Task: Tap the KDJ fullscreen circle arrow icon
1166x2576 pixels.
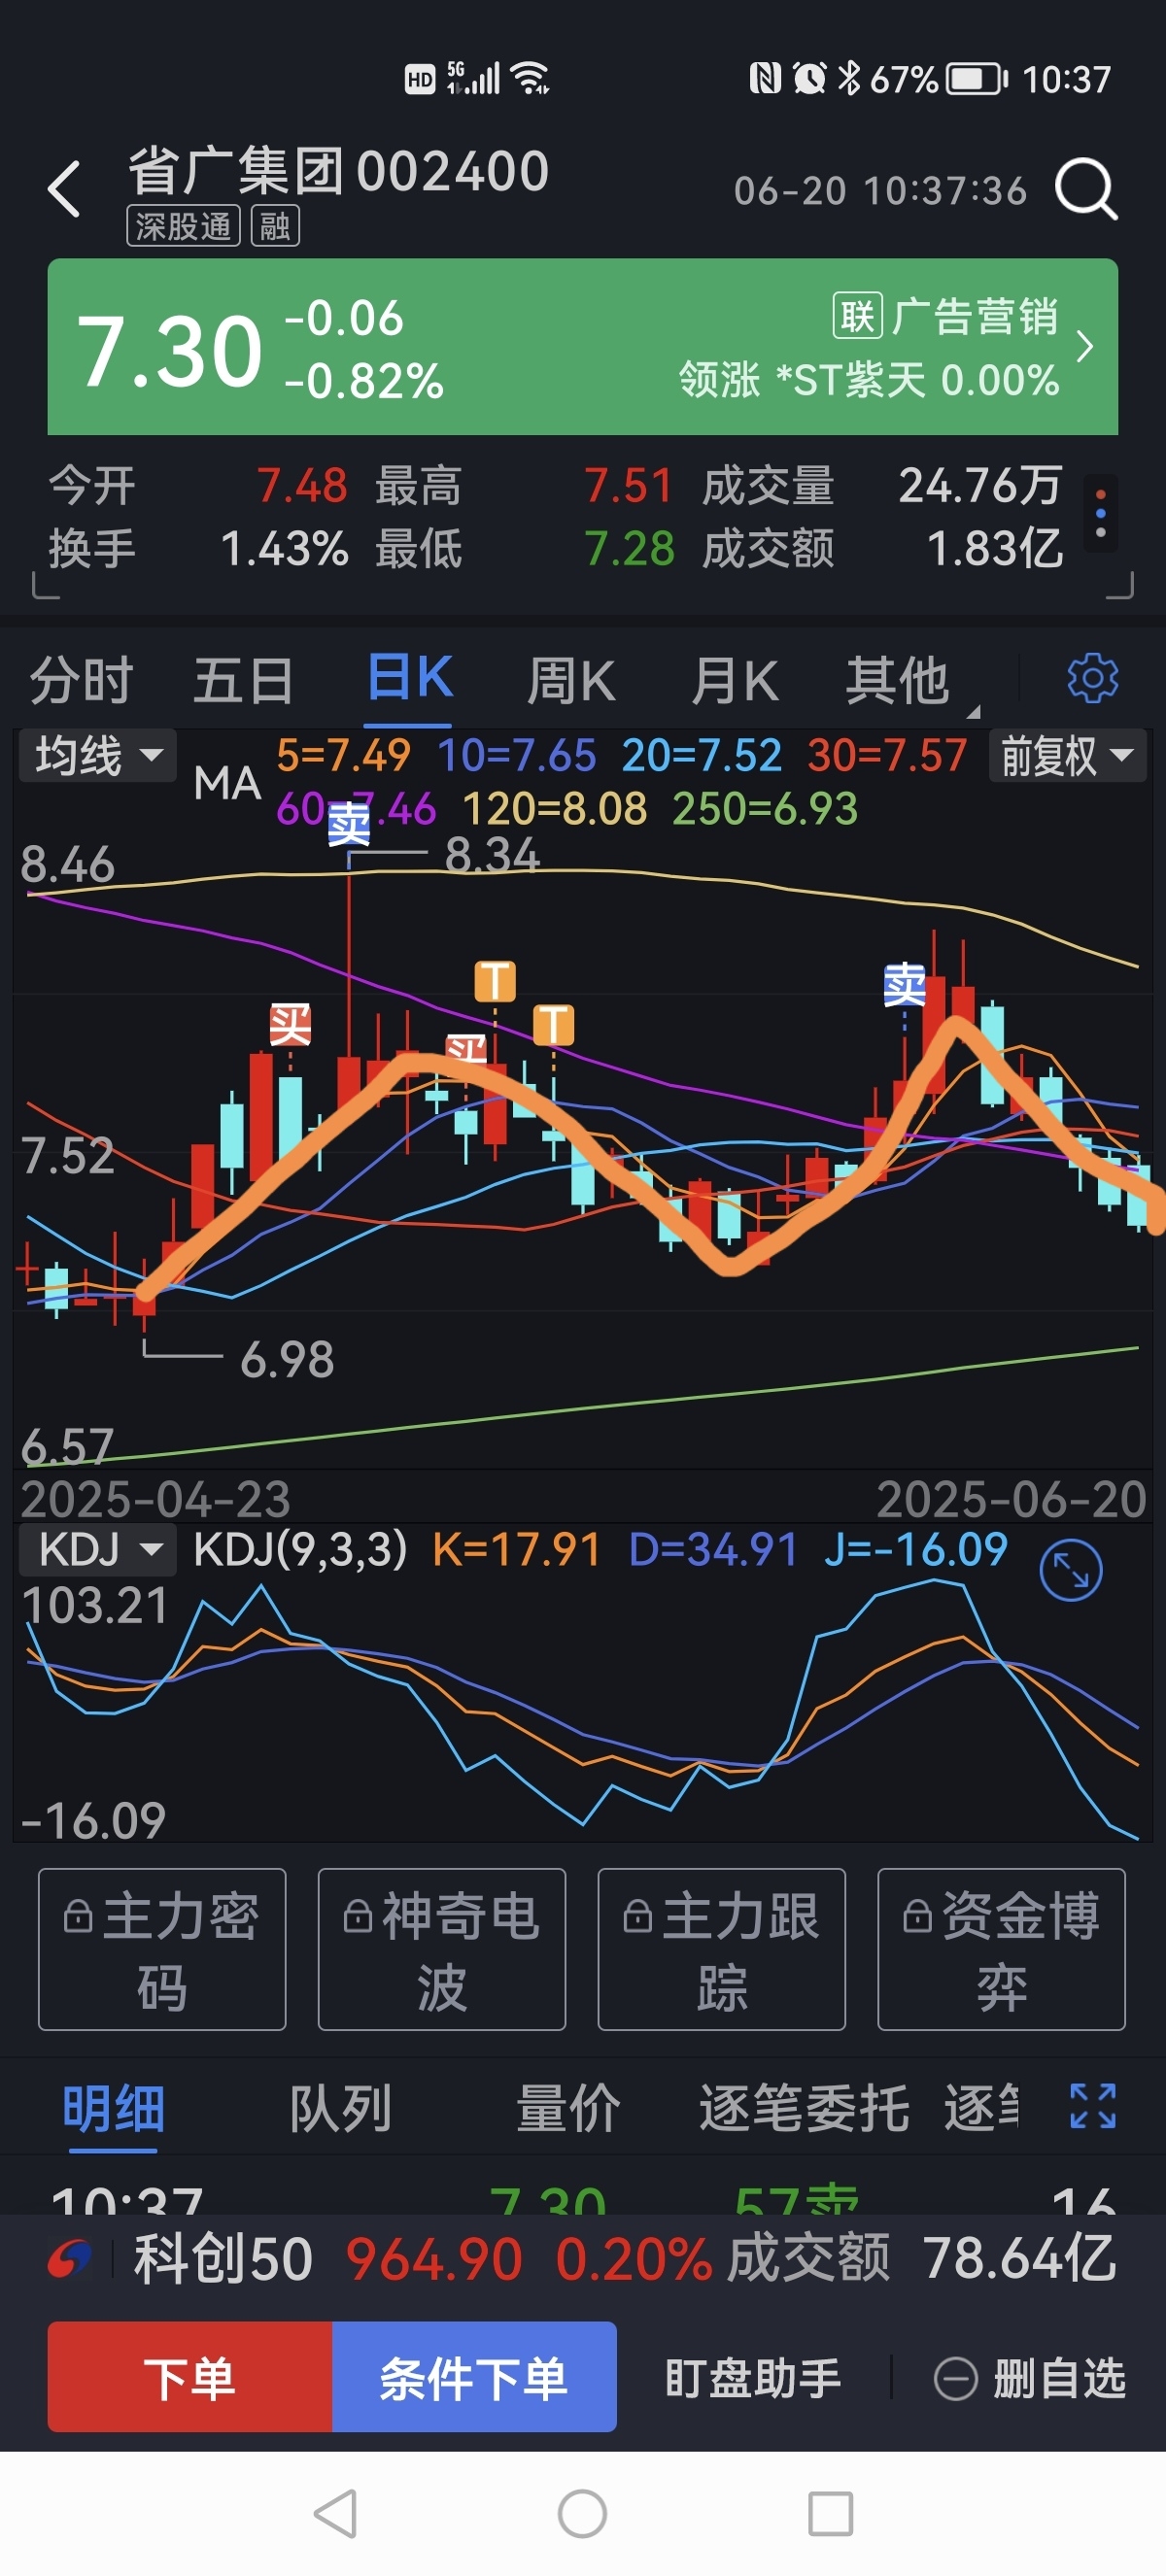Action: click(1070, 1571)
